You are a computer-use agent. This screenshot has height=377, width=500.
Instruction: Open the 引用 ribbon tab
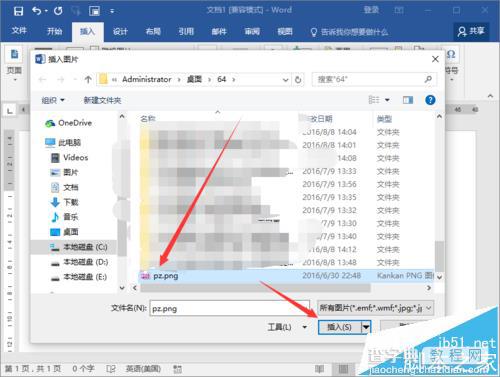click(x=186, y=32)
